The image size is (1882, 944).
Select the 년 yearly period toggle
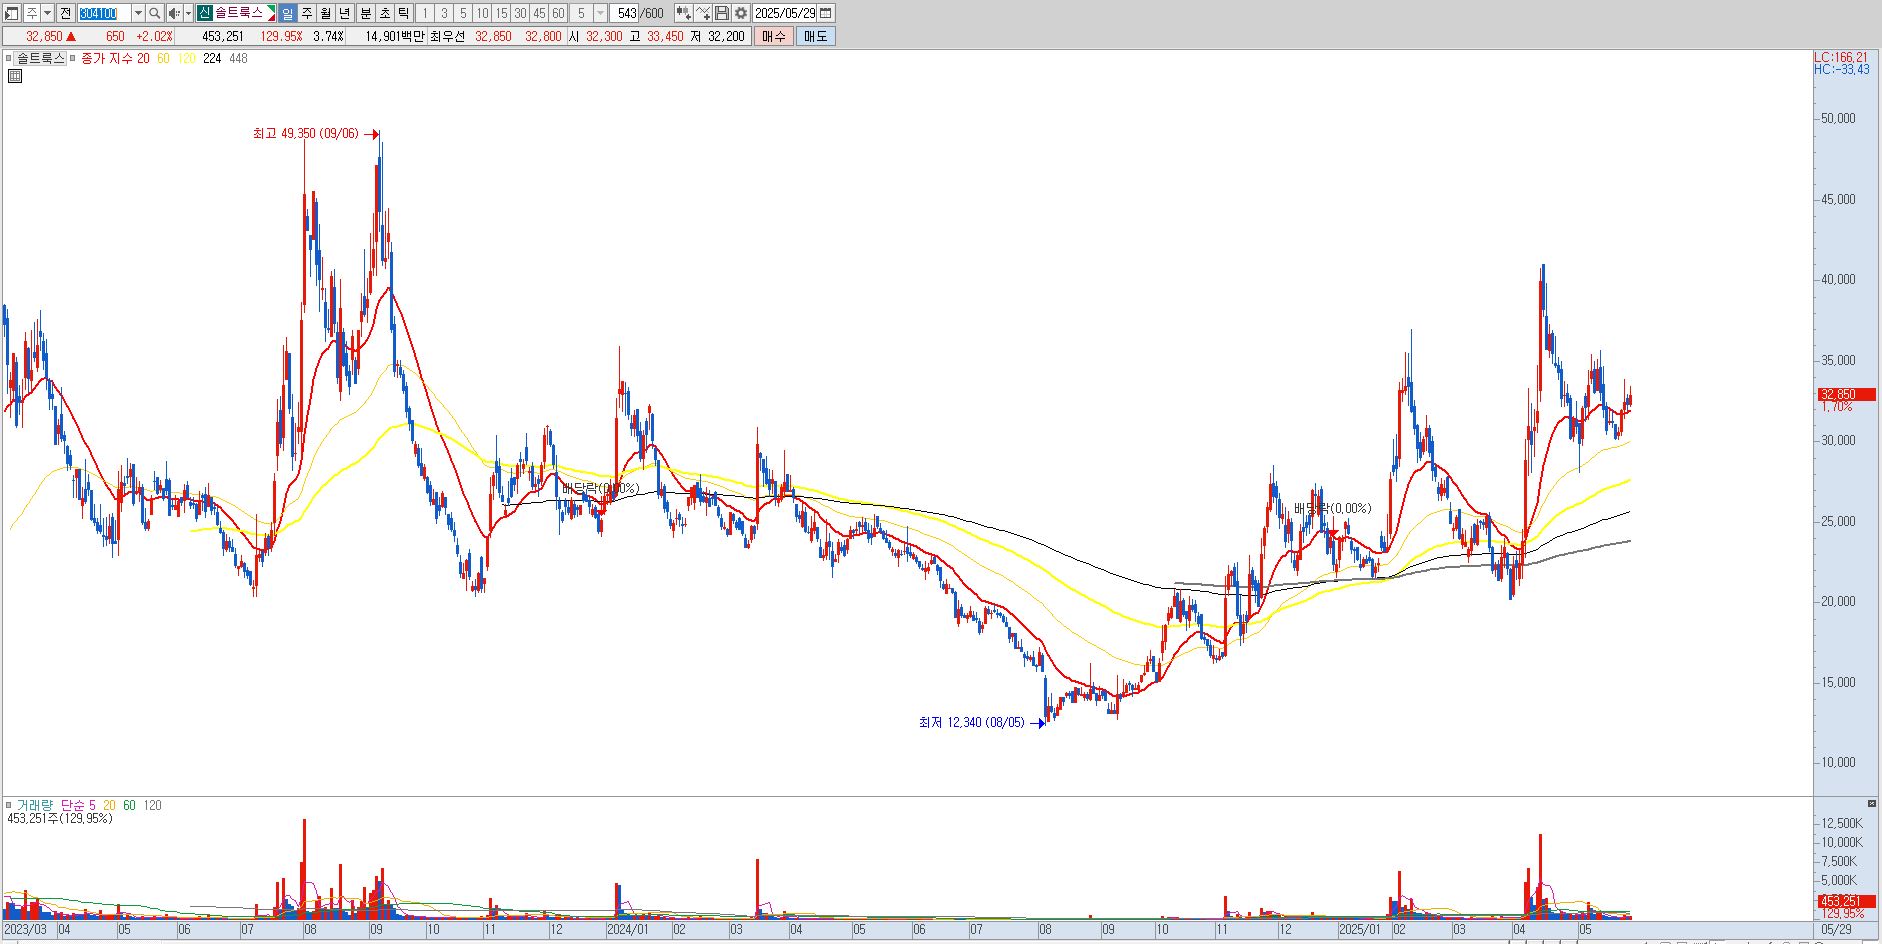tap(344, 13)
